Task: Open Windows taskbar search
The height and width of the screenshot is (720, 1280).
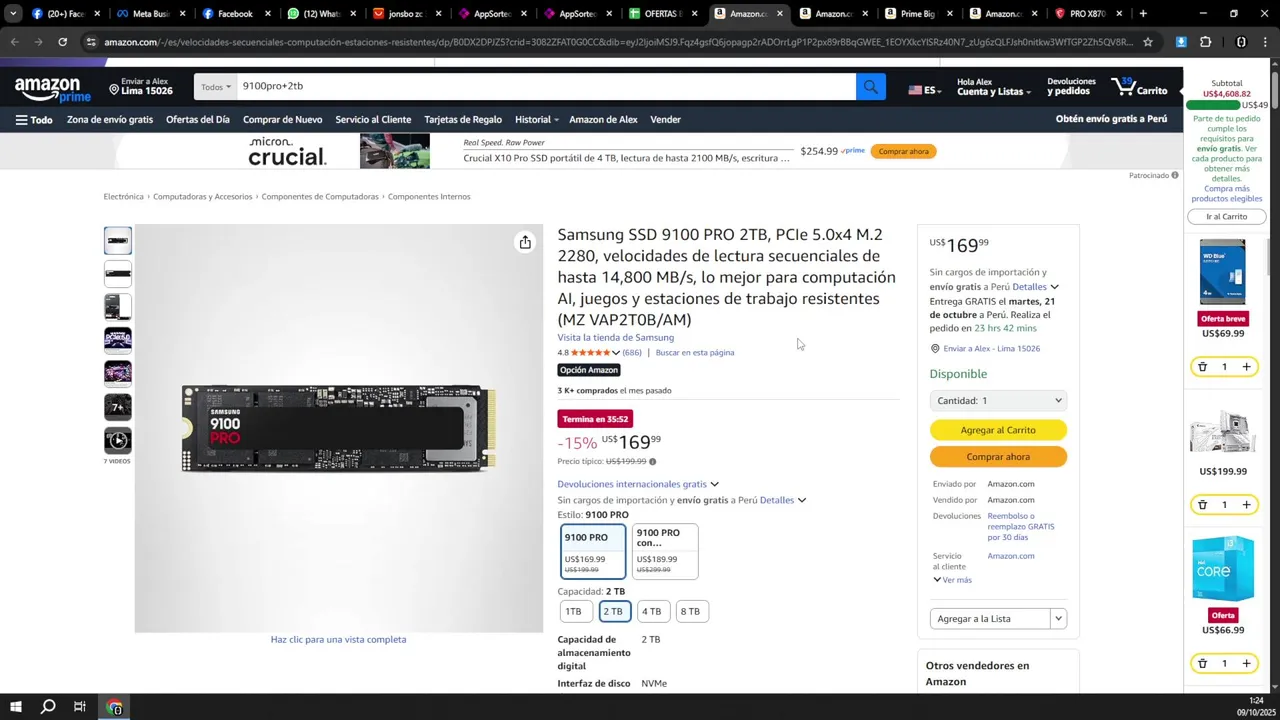Action: [x=48, y=707]
